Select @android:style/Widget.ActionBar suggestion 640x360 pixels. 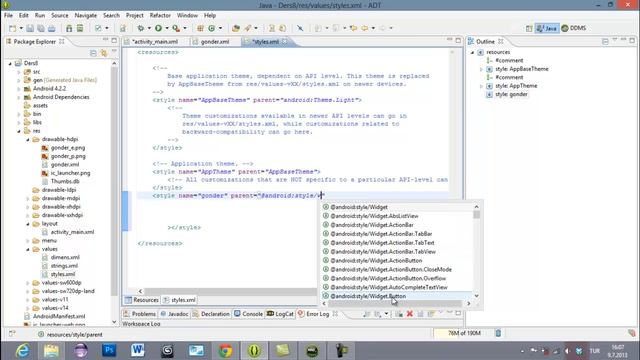397,225
